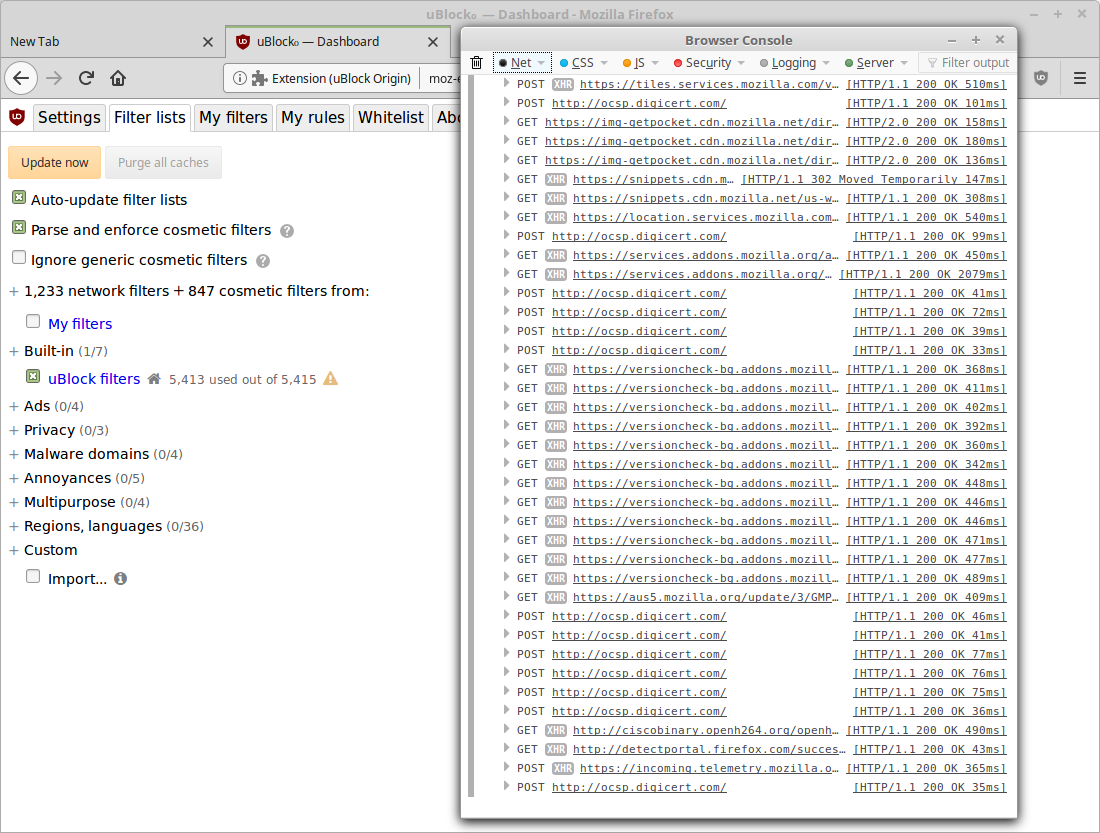Disable Auto-update filter lists
This screenshot has height=833, width=1100.
[18, 199]
